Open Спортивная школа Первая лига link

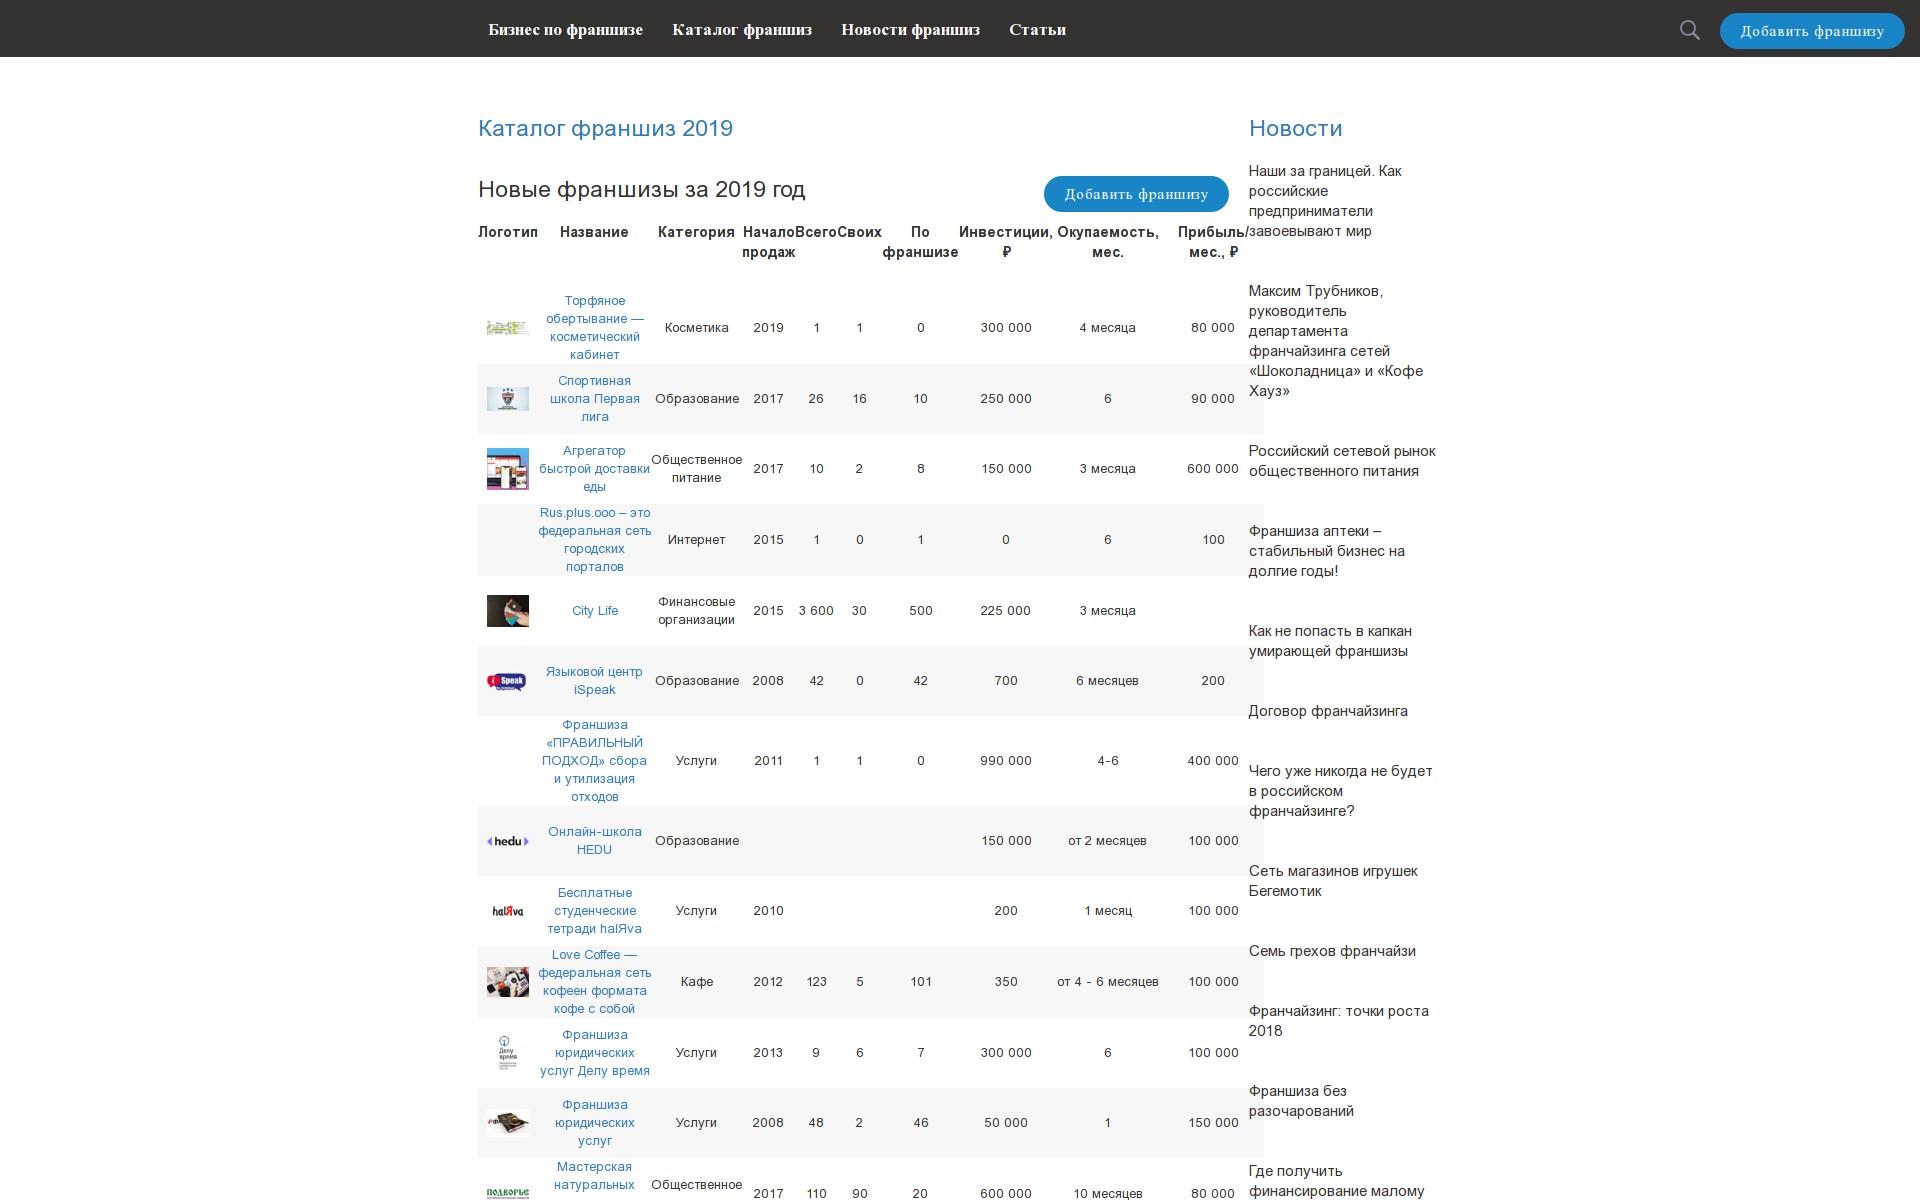595,399
